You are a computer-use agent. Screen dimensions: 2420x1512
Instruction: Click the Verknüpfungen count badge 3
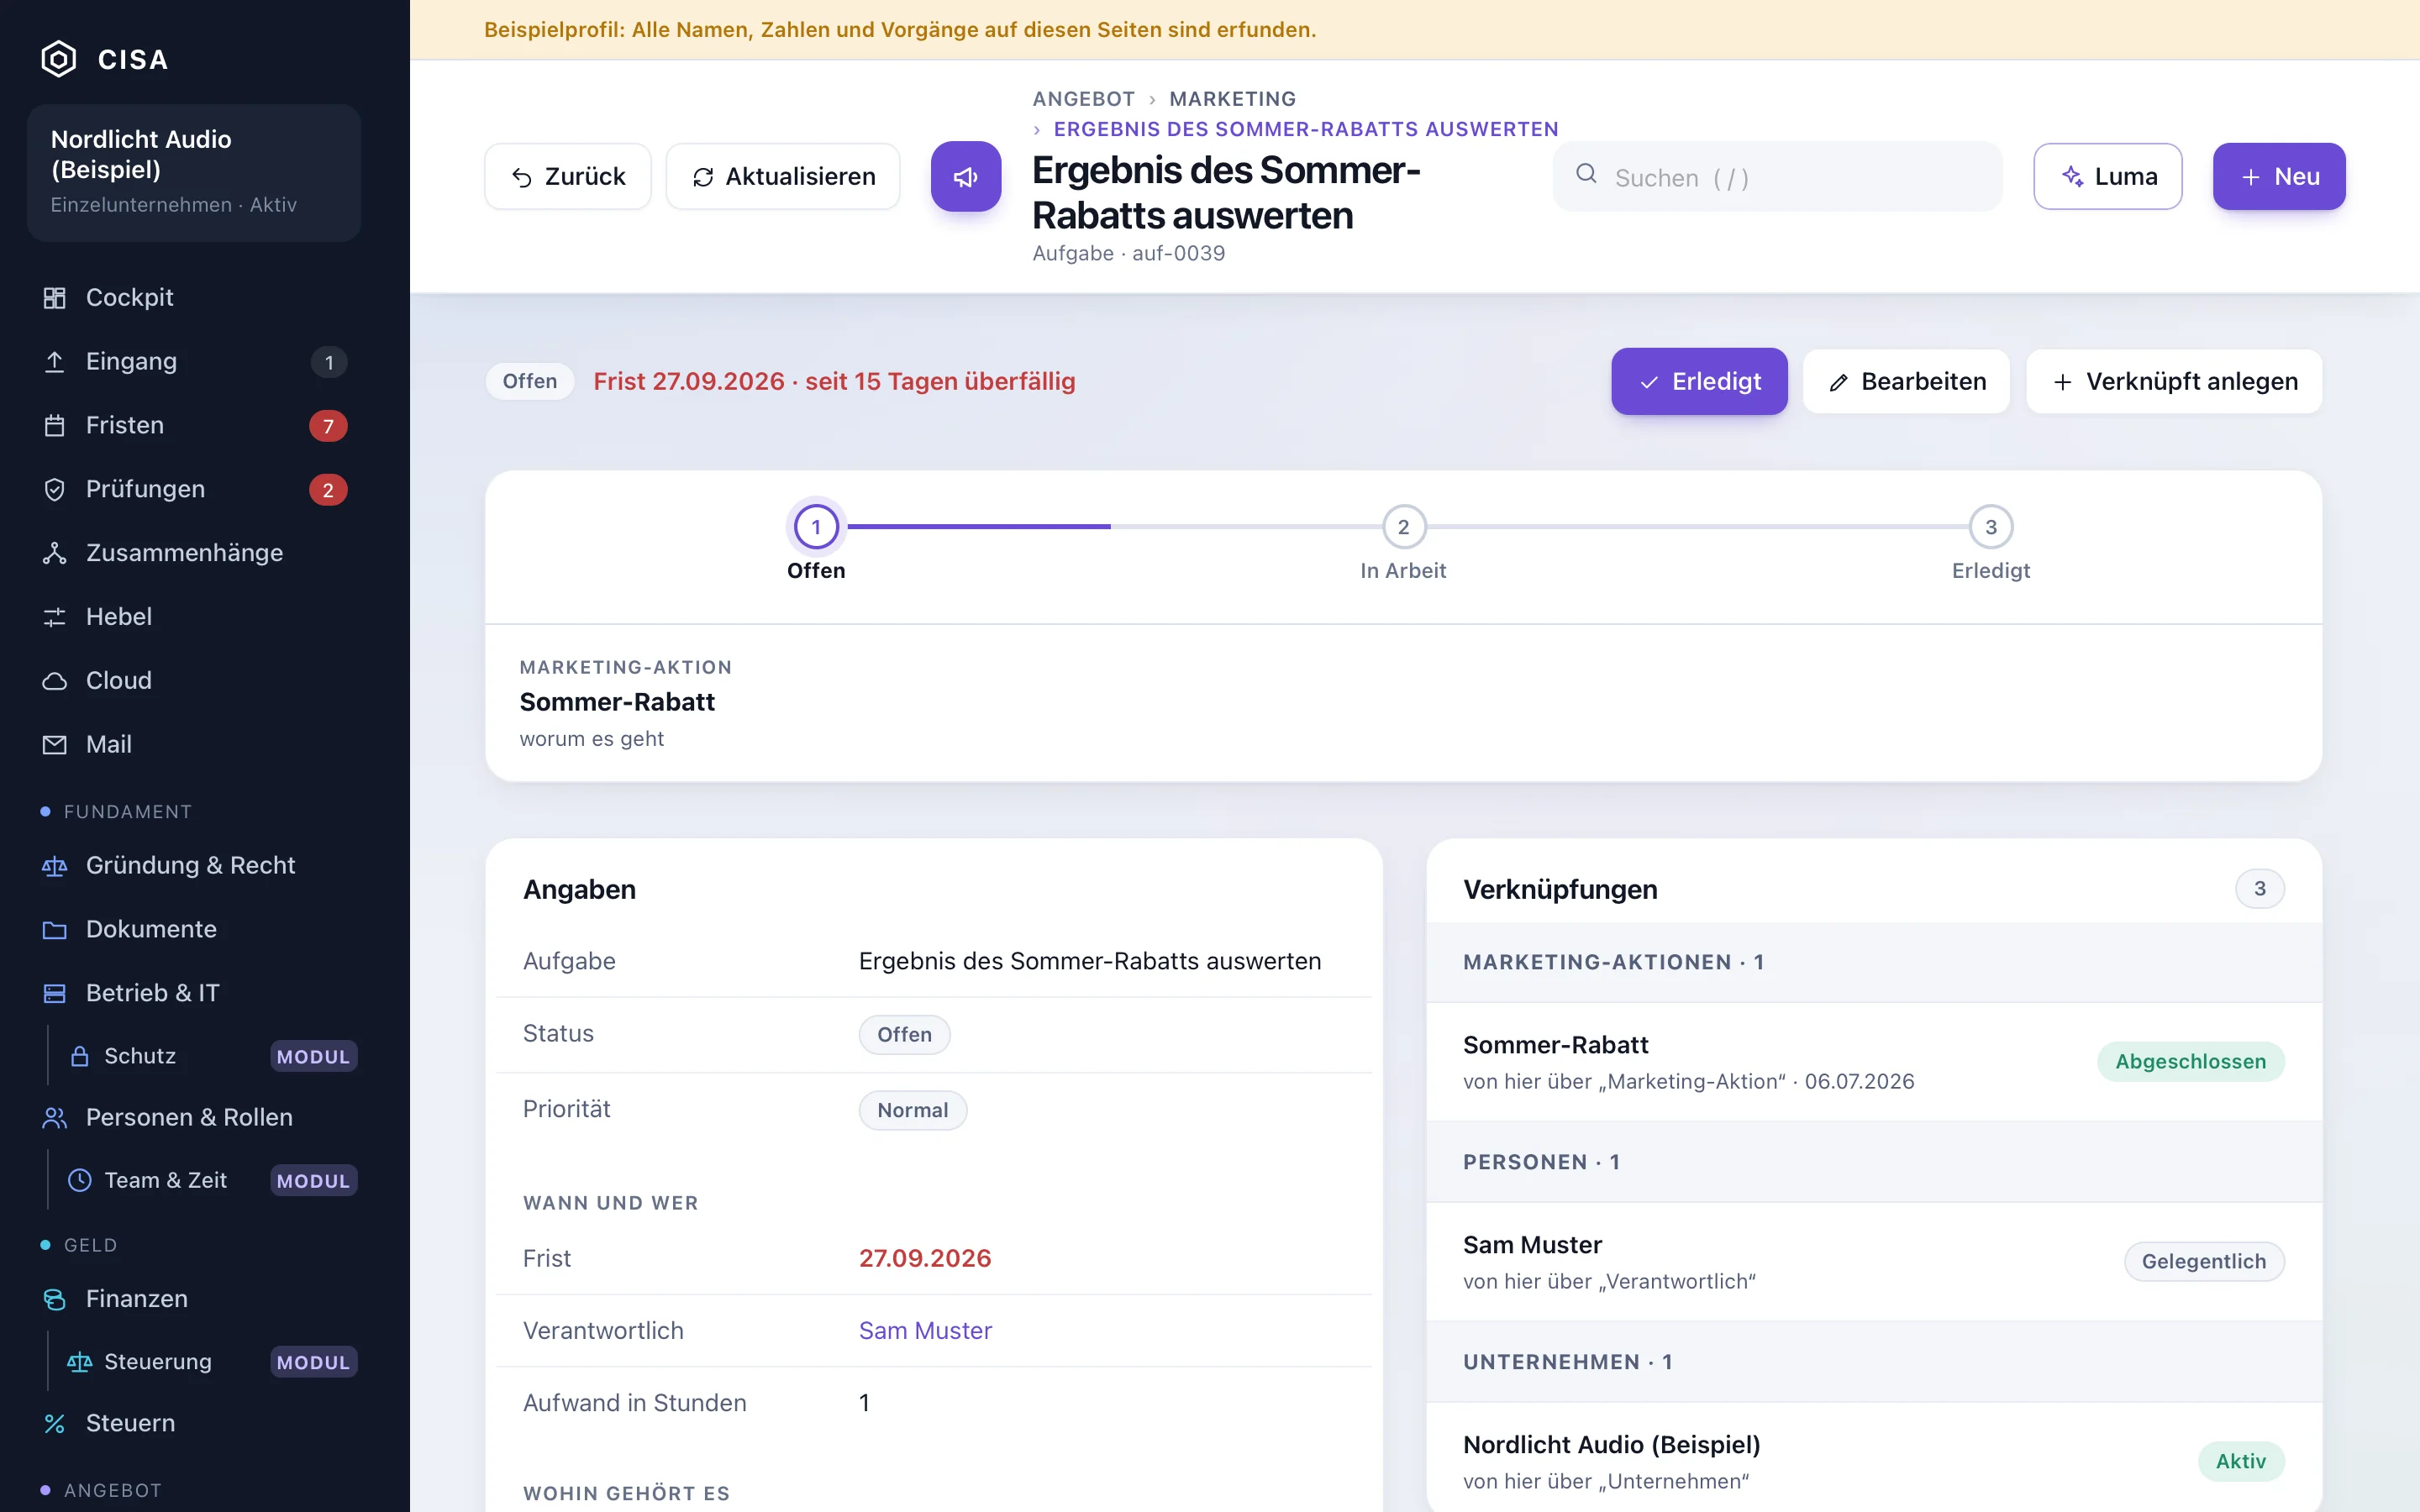click(x=2259, y=888)
